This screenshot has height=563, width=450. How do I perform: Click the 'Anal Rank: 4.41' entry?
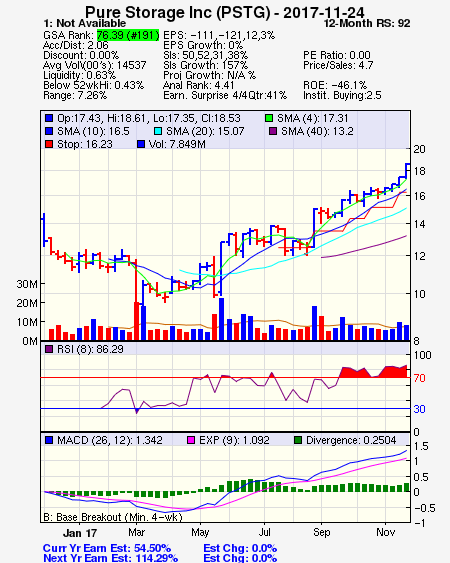[199, 85]
